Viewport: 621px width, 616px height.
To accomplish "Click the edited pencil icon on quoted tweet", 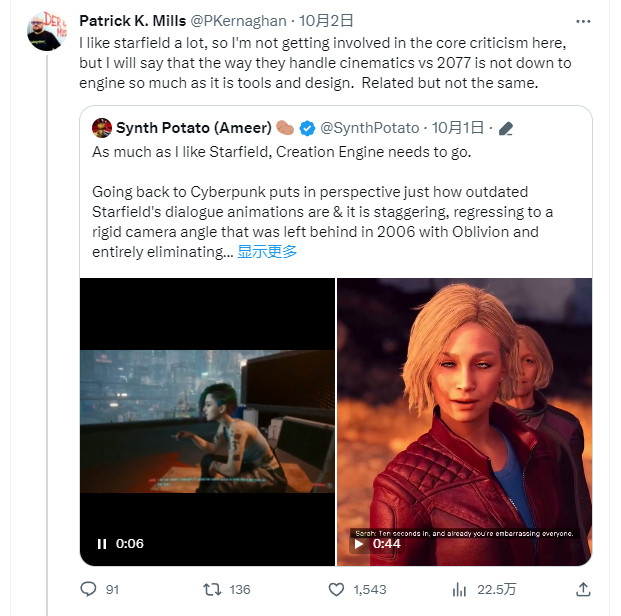I will point(506,128).
